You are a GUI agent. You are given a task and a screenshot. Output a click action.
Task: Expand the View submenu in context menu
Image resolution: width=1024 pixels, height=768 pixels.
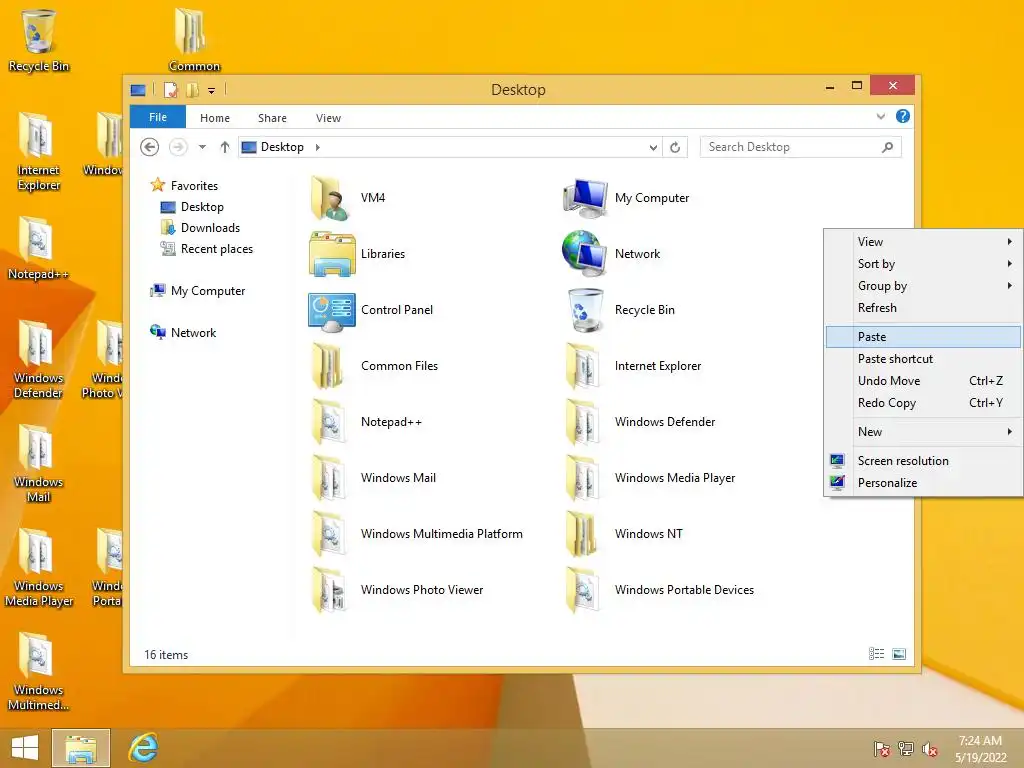click(923, 242)
